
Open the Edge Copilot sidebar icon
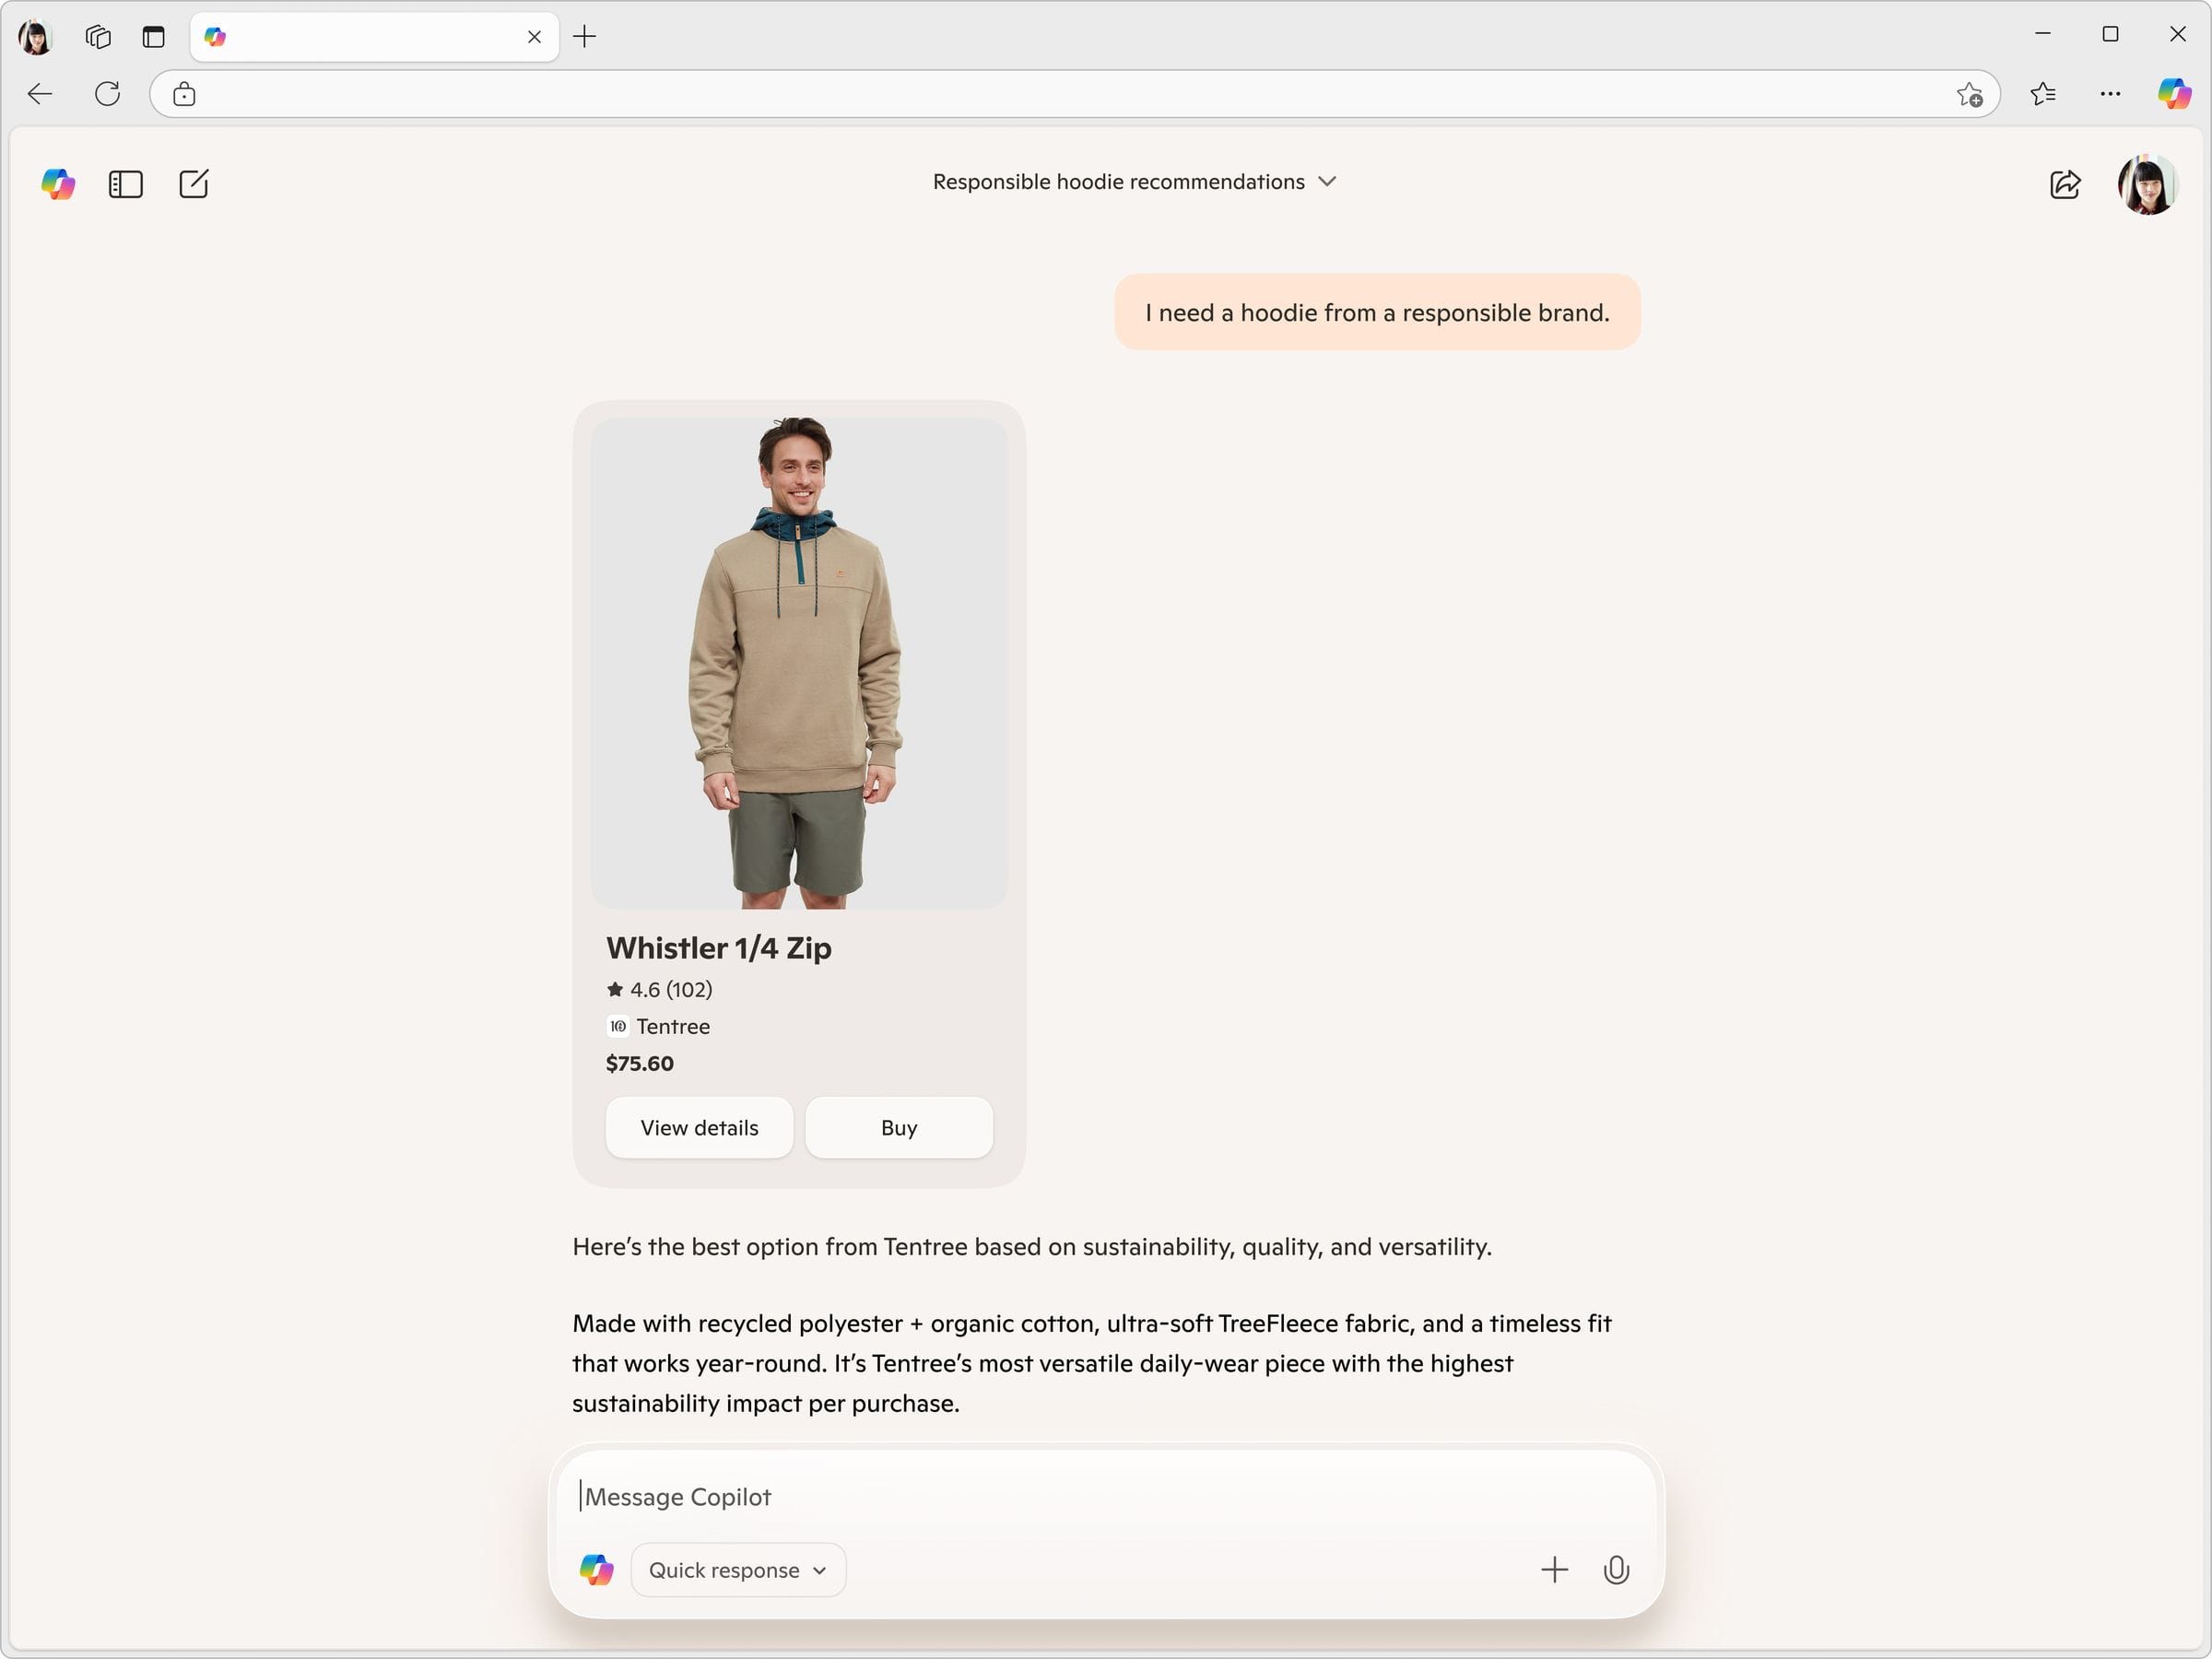click(x=2173, y=94)
